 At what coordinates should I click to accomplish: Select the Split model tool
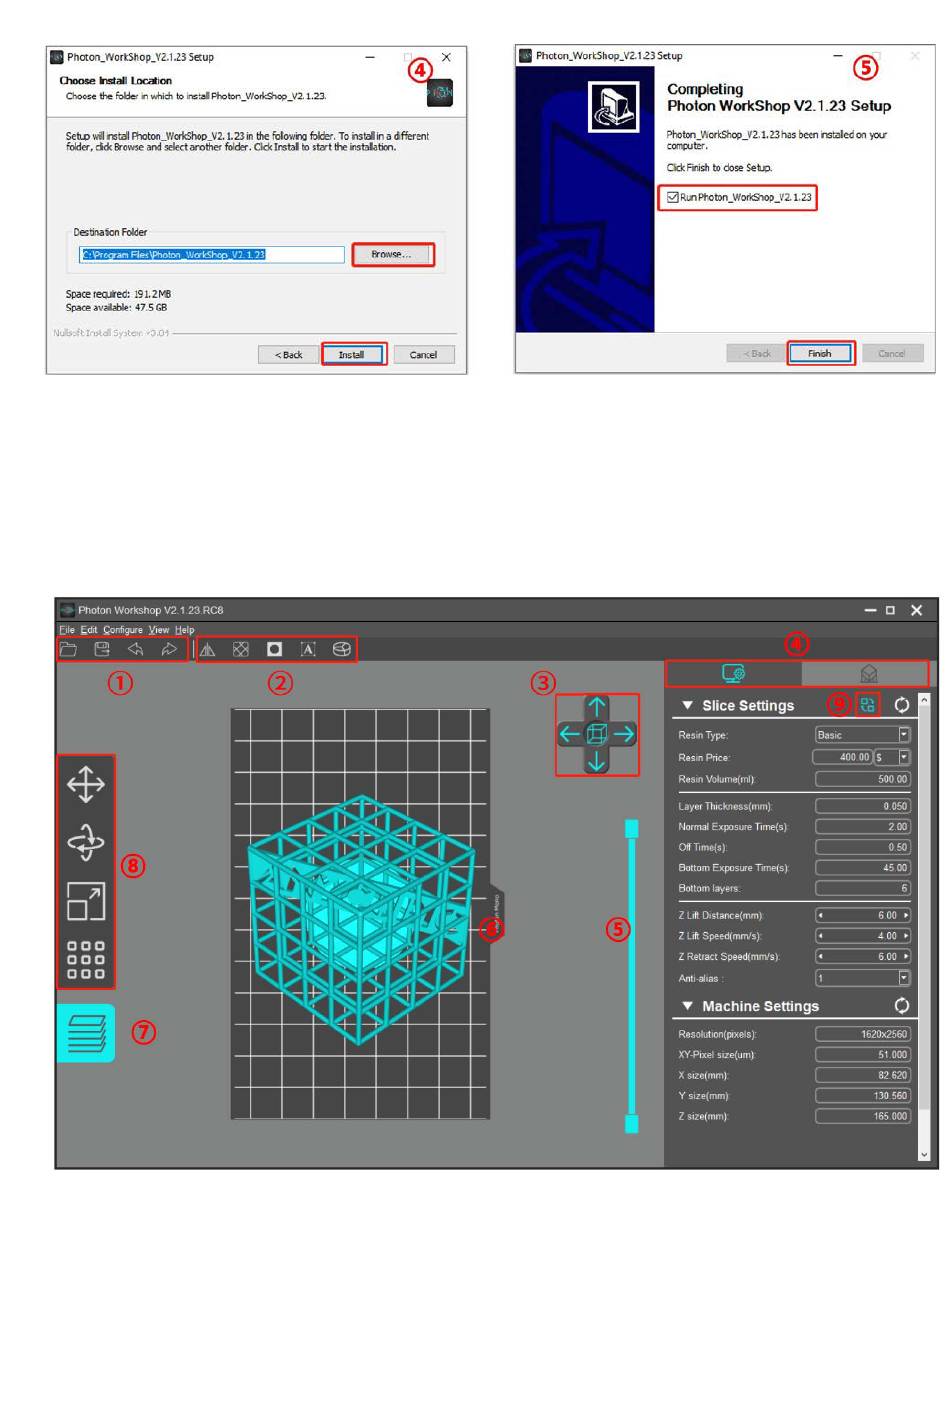[342, 649]
